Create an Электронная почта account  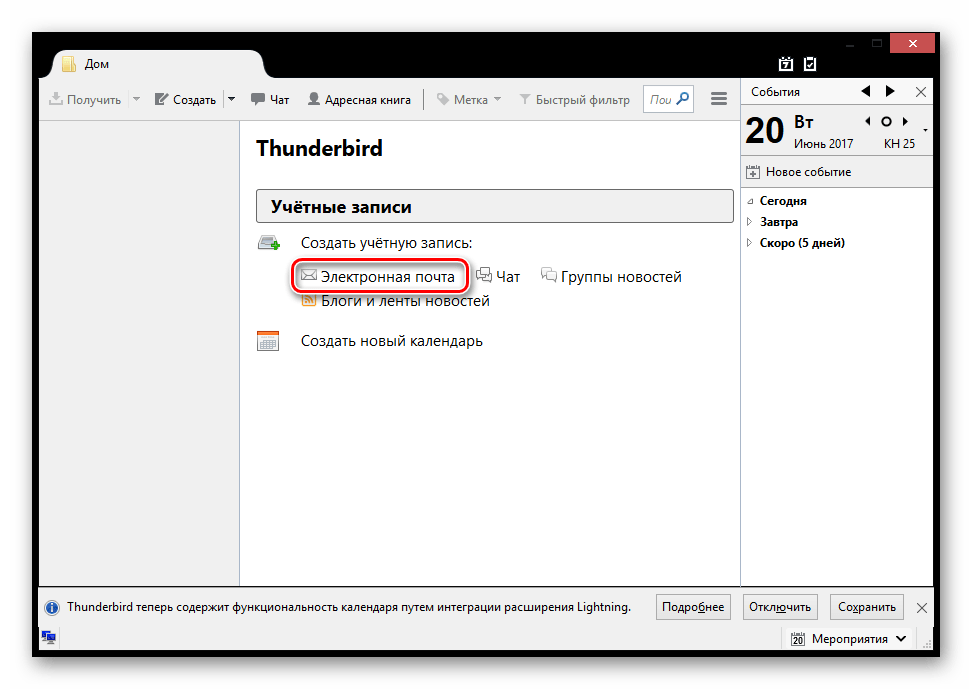(x=378, y=277)
